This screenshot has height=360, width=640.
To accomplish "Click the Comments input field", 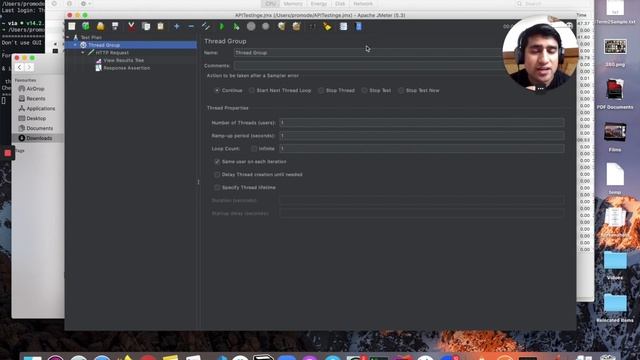I will pos(367,66).
